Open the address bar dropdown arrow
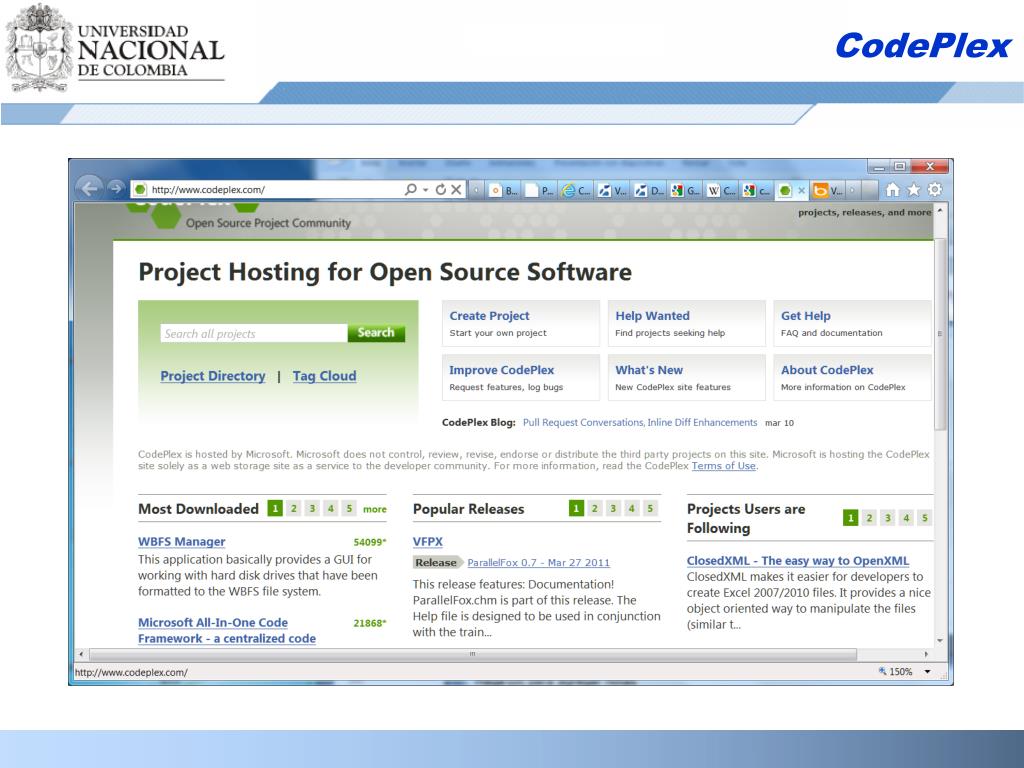The width and height of the screenshot is (1024, 768). tap(425, 189)
